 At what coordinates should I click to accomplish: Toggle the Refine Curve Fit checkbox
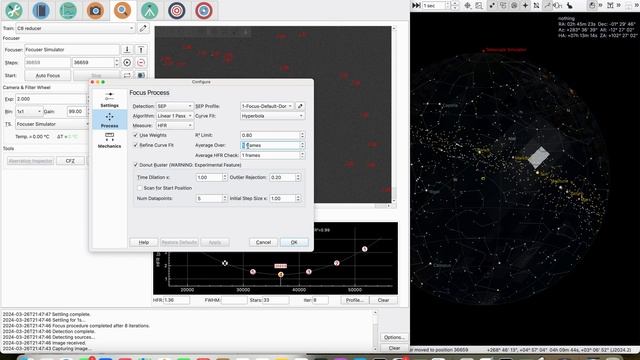[136, 145]
